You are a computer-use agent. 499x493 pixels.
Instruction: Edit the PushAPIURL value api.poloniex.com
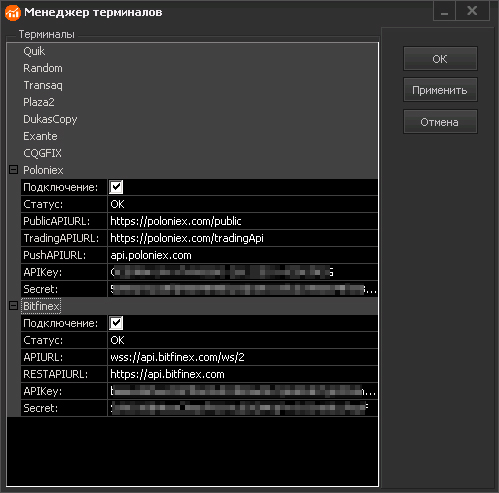243,255
